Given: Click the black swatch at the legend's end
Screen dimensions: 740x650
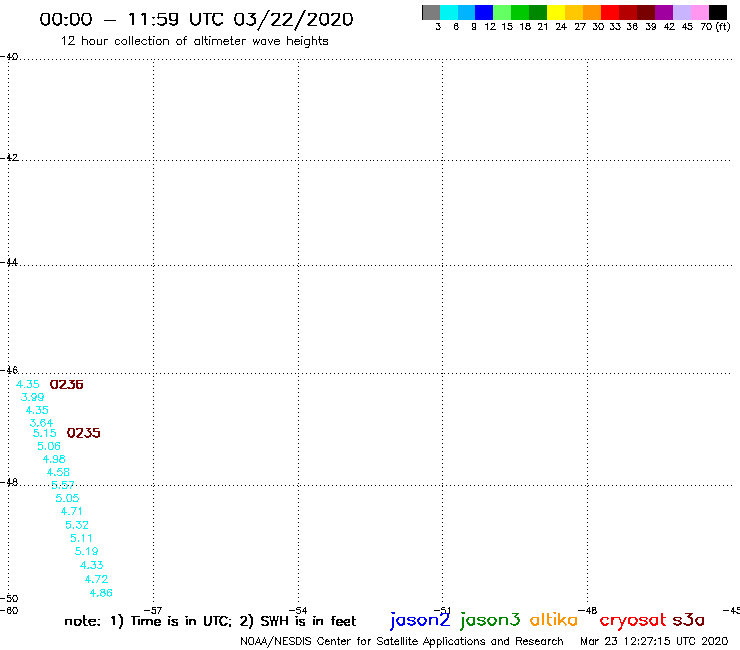Looking at the screenshot, I should 717,12.
